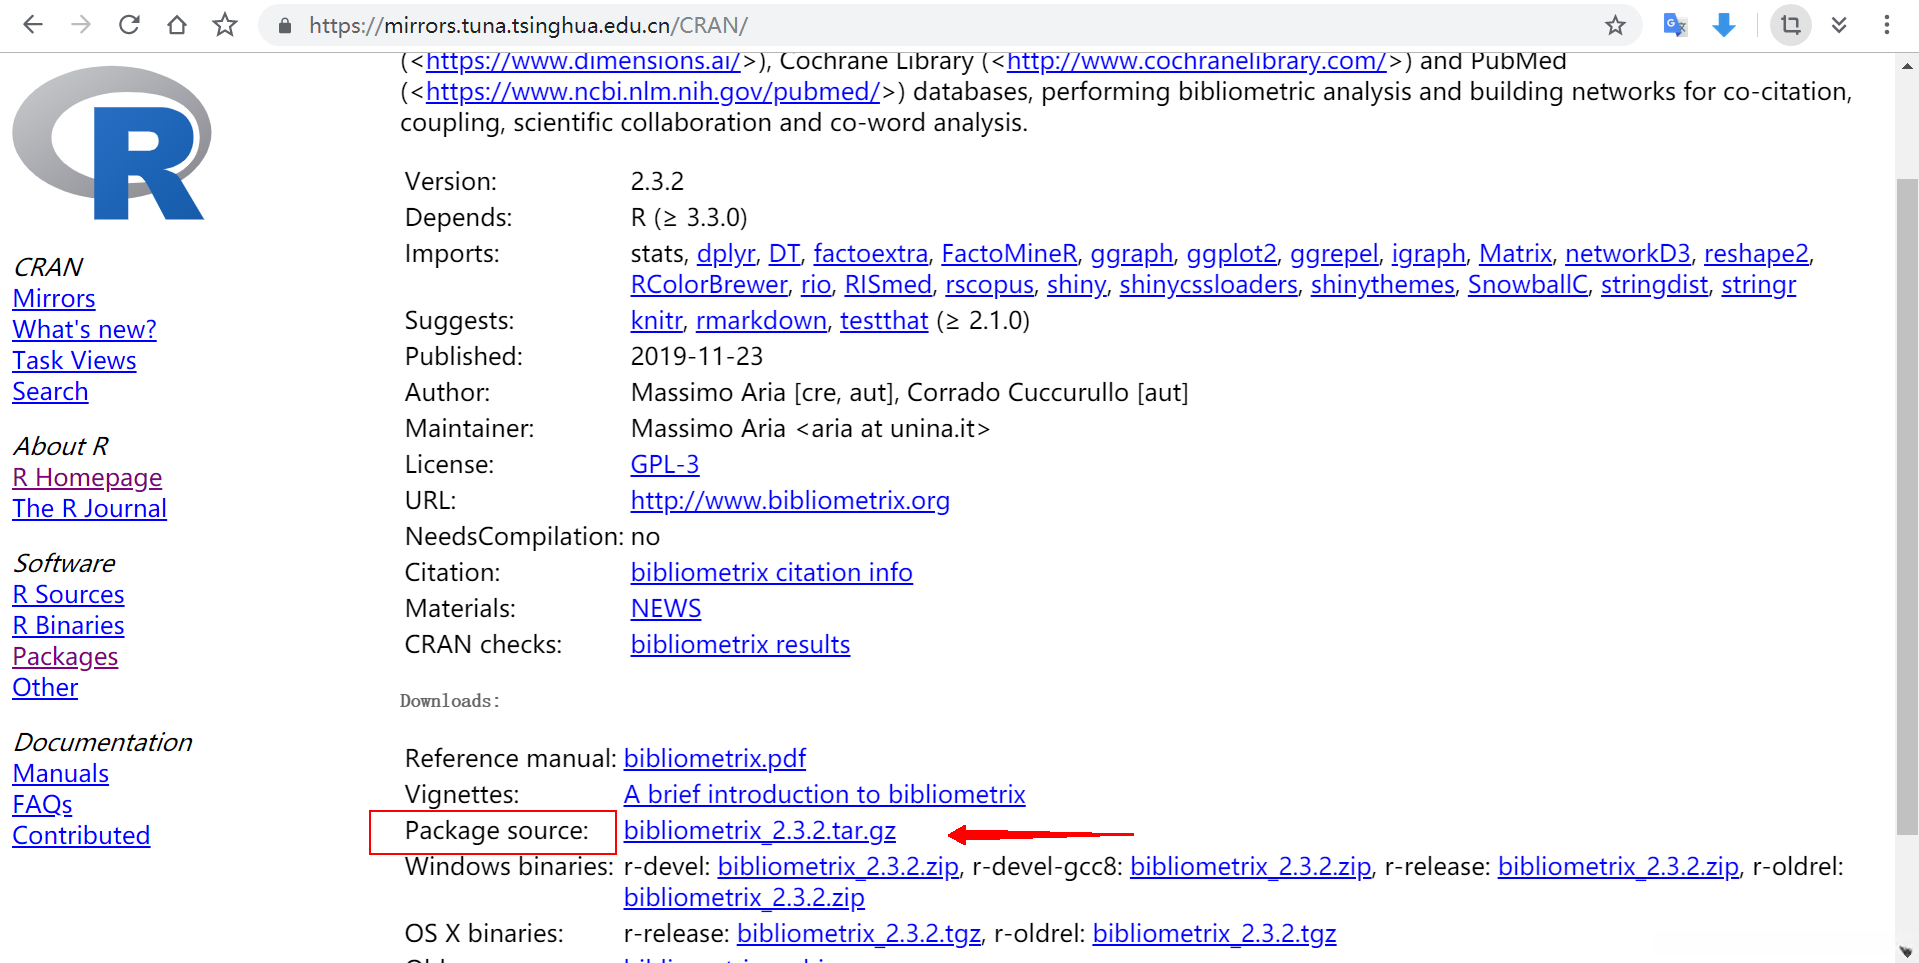Open the Search link in sidebar
This screenshot has height=963, width=1919.
pyautogui.click(x=50, y=392)
